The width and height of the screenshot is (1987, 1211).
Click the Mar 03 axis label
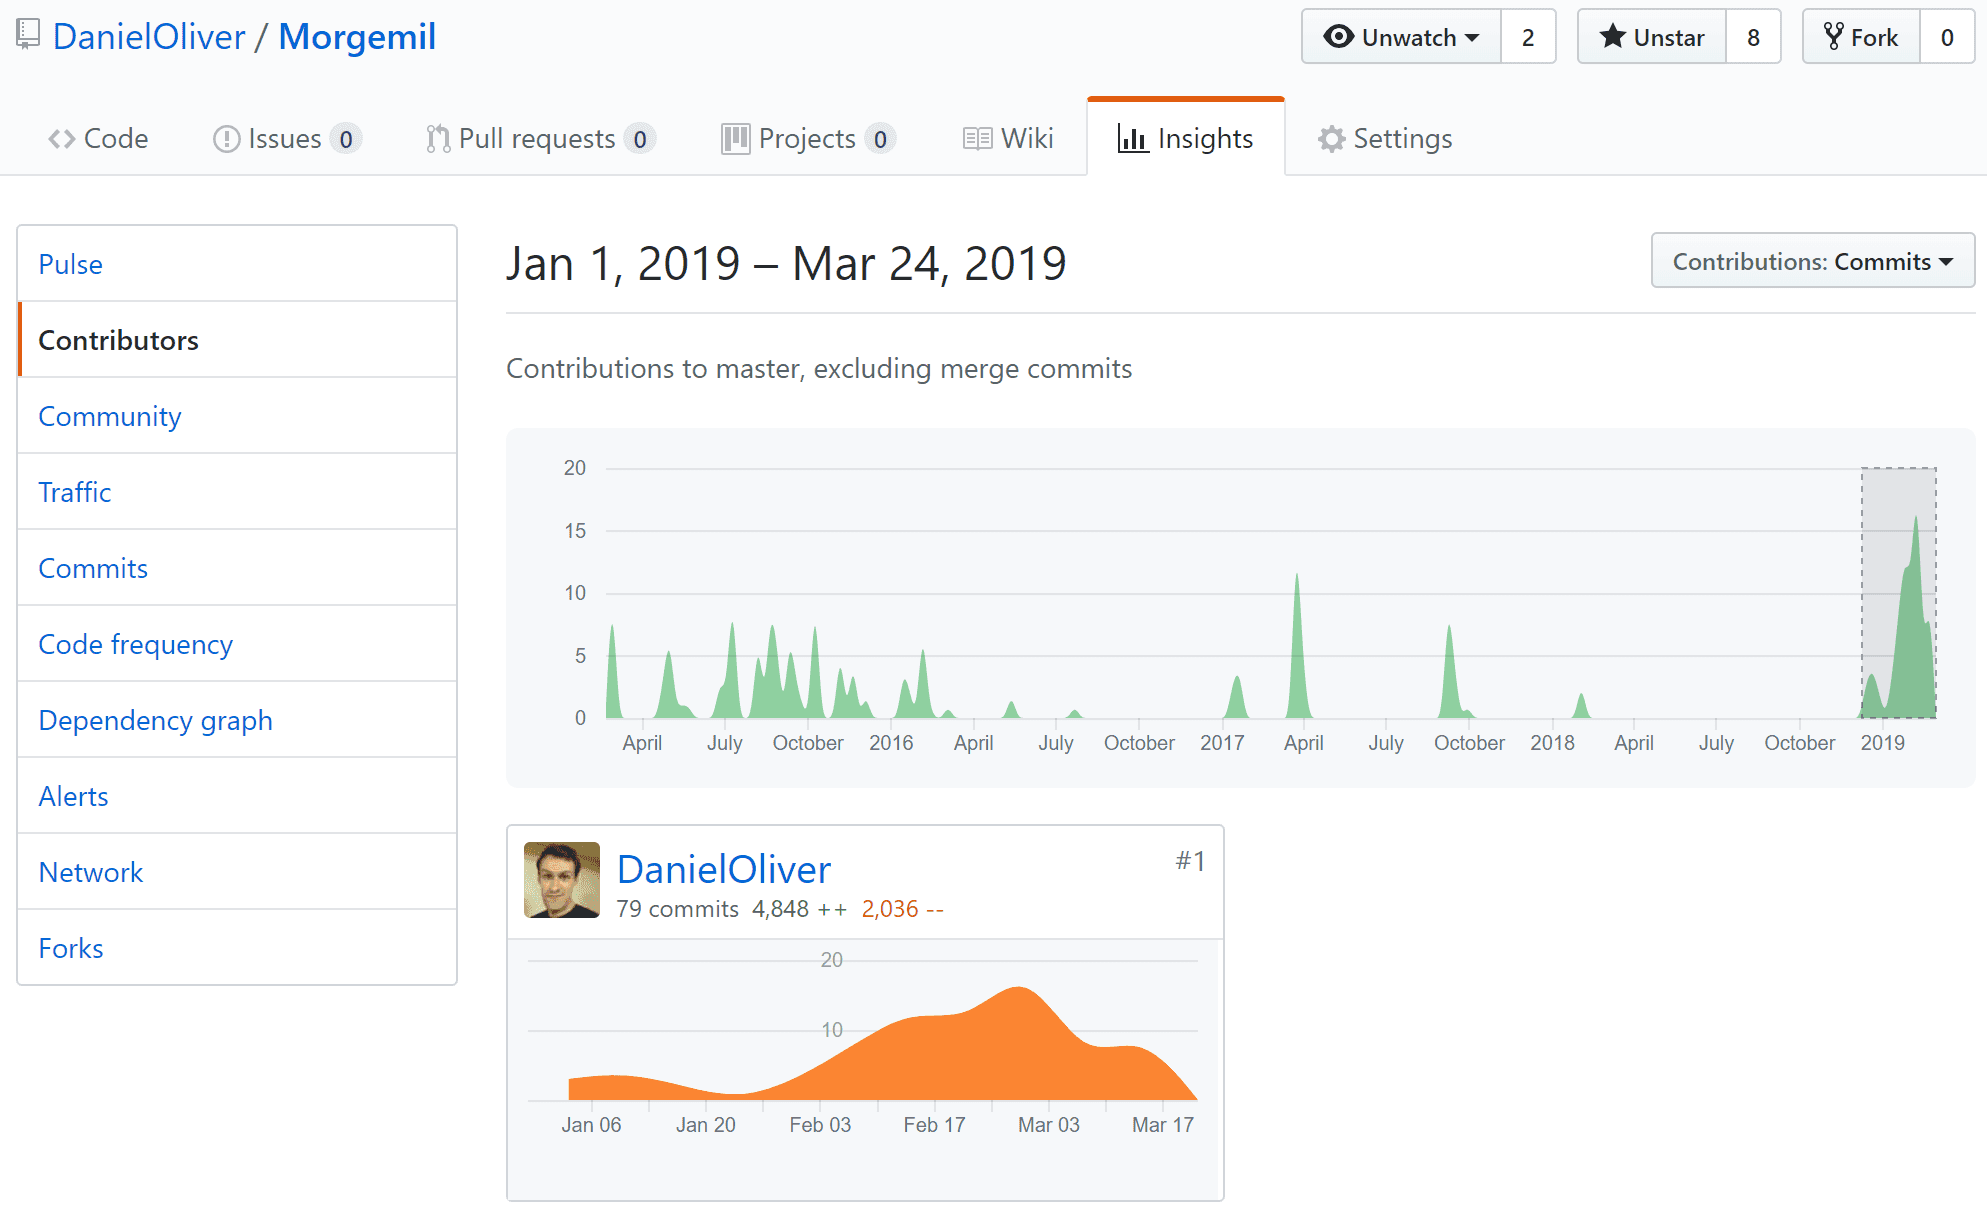click(x=1048, y=1125)
